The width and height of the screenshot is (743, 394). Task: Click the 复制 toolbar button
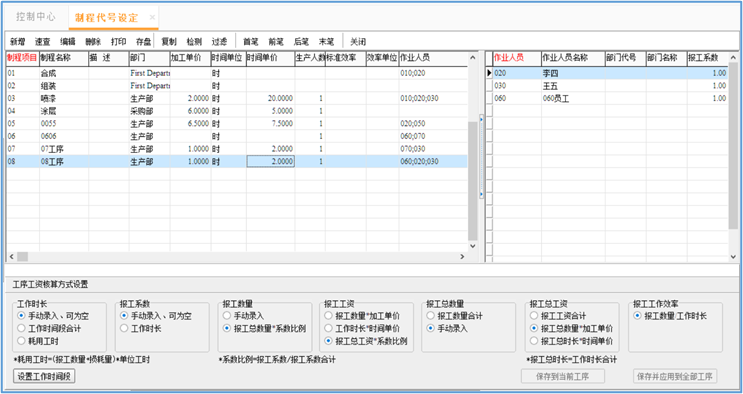169,42
